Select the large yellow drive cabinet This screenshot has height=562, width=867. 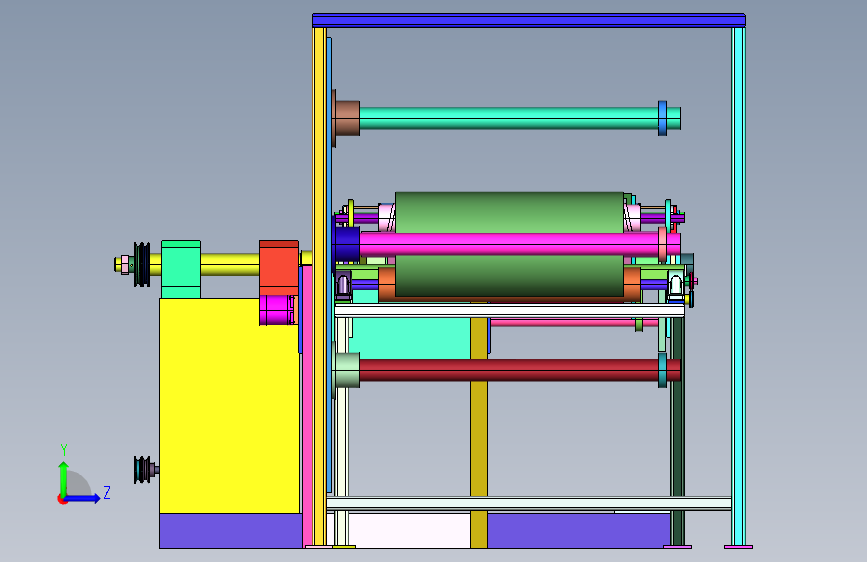point(229,407)
